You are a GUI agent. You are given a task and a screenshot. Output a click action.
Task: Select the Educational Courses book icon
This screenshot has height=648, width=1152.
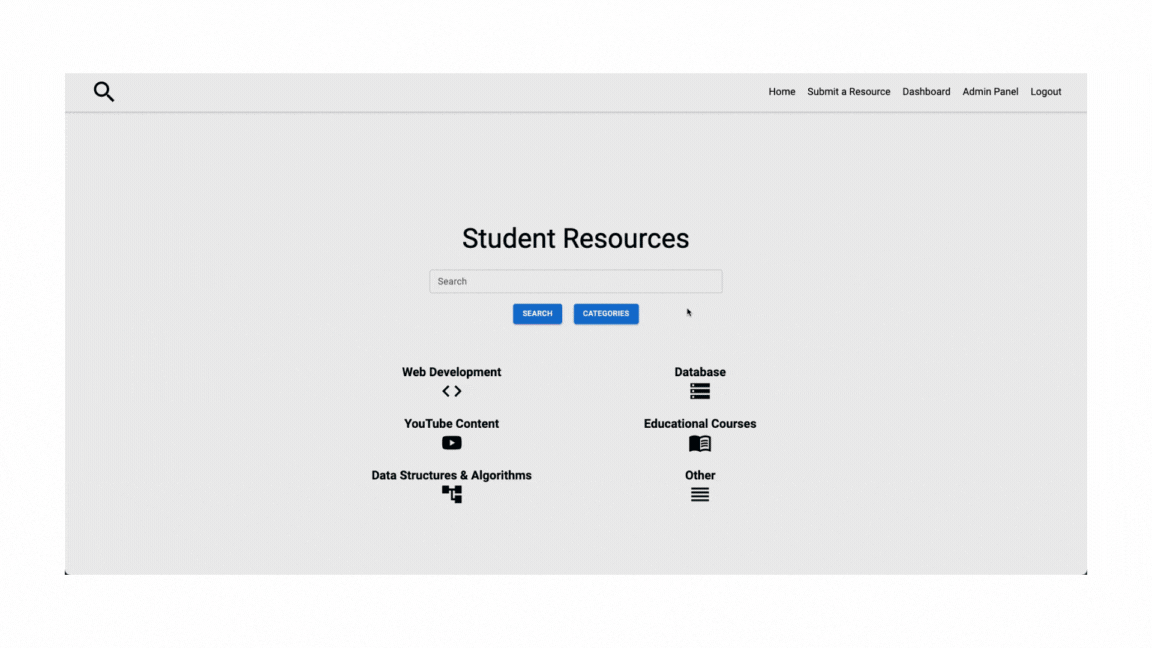[700, 443]
